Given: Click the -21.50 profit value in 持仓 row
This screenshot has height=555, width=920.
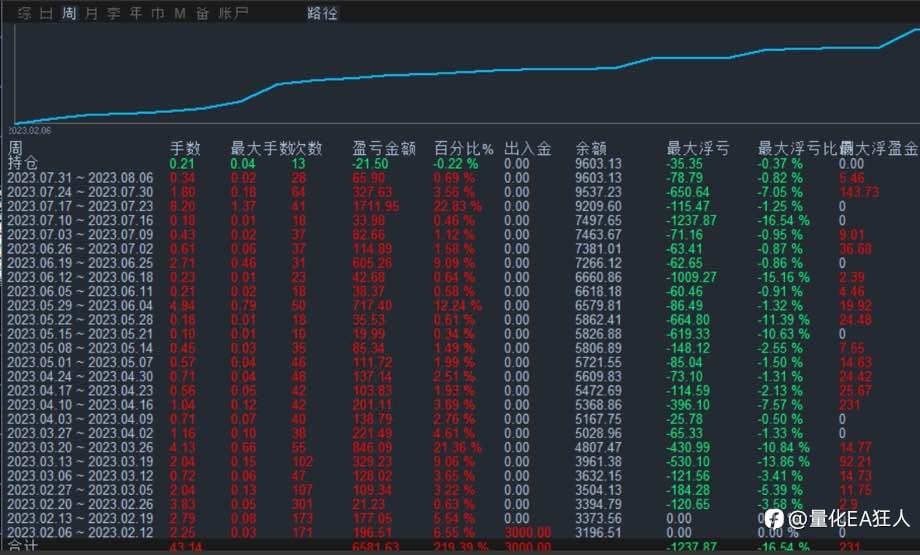Looking at the screenshot, I should pos(370,164).
